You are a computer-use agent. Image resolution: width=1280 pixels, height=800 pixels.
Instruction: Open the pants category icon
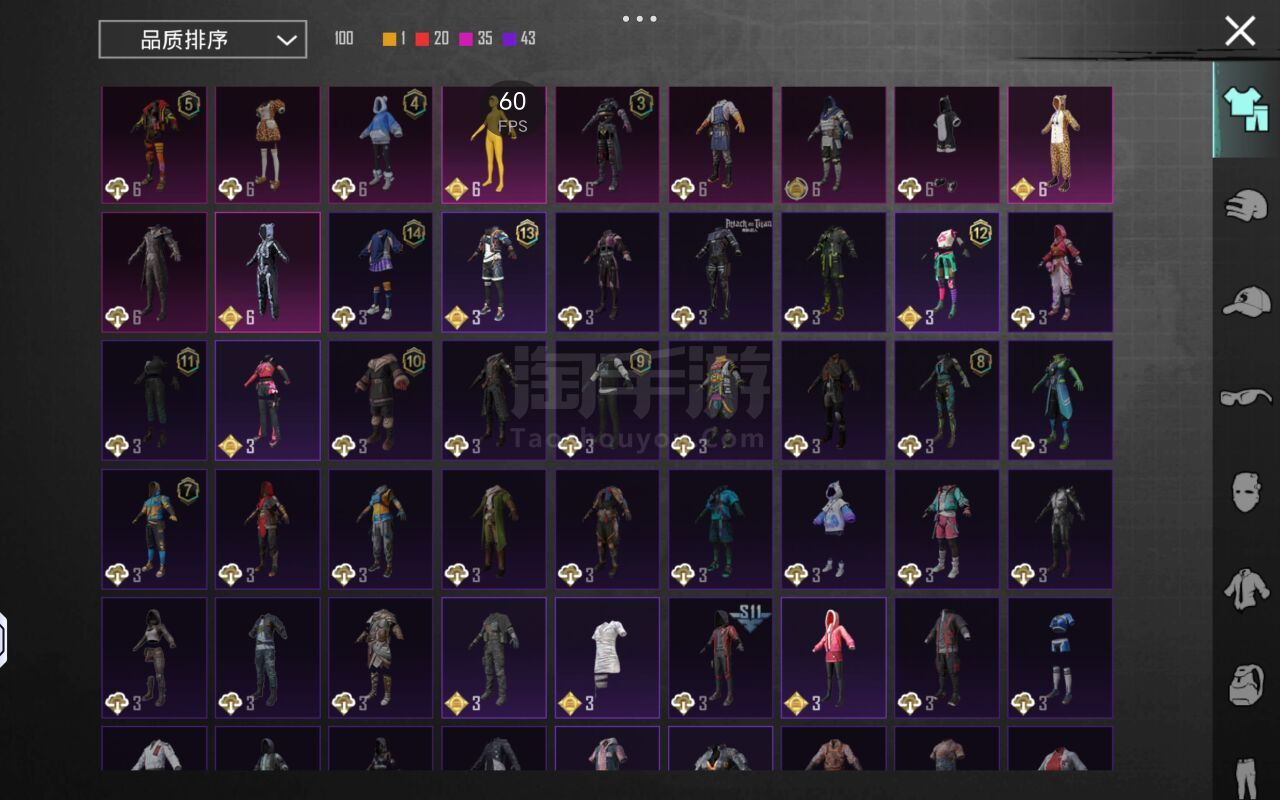pos(1246,777)
